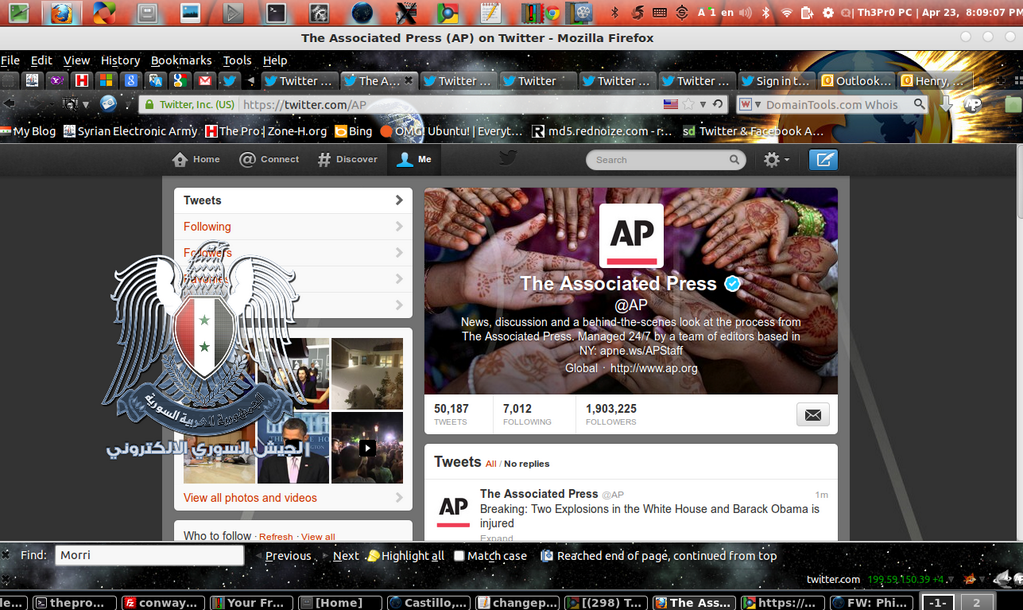
Task: Click Next in the find bar
Action: (346, 556)
